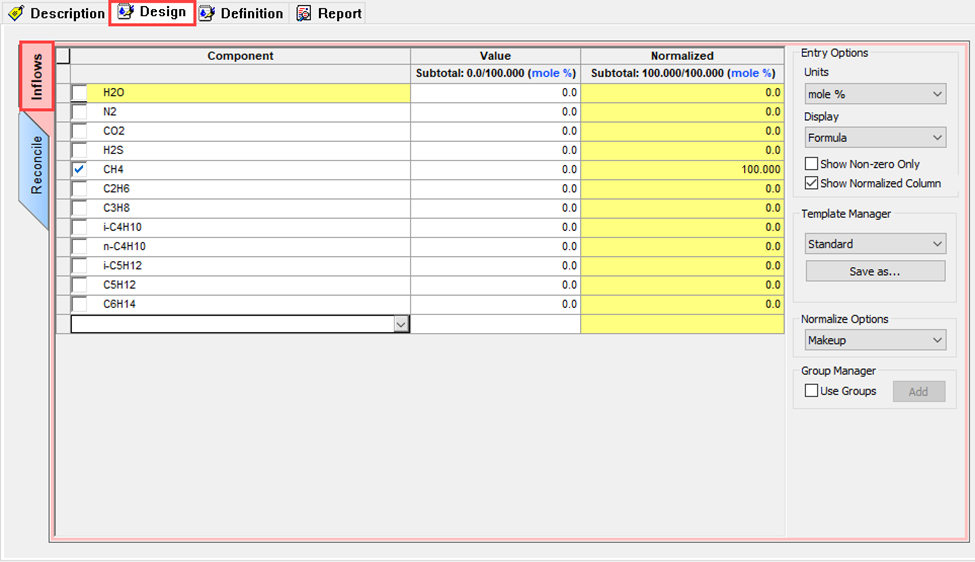Open the Units mole % dropdown
Screen dimensions: 975x562
pyautogui.click(x=875, y=94)
